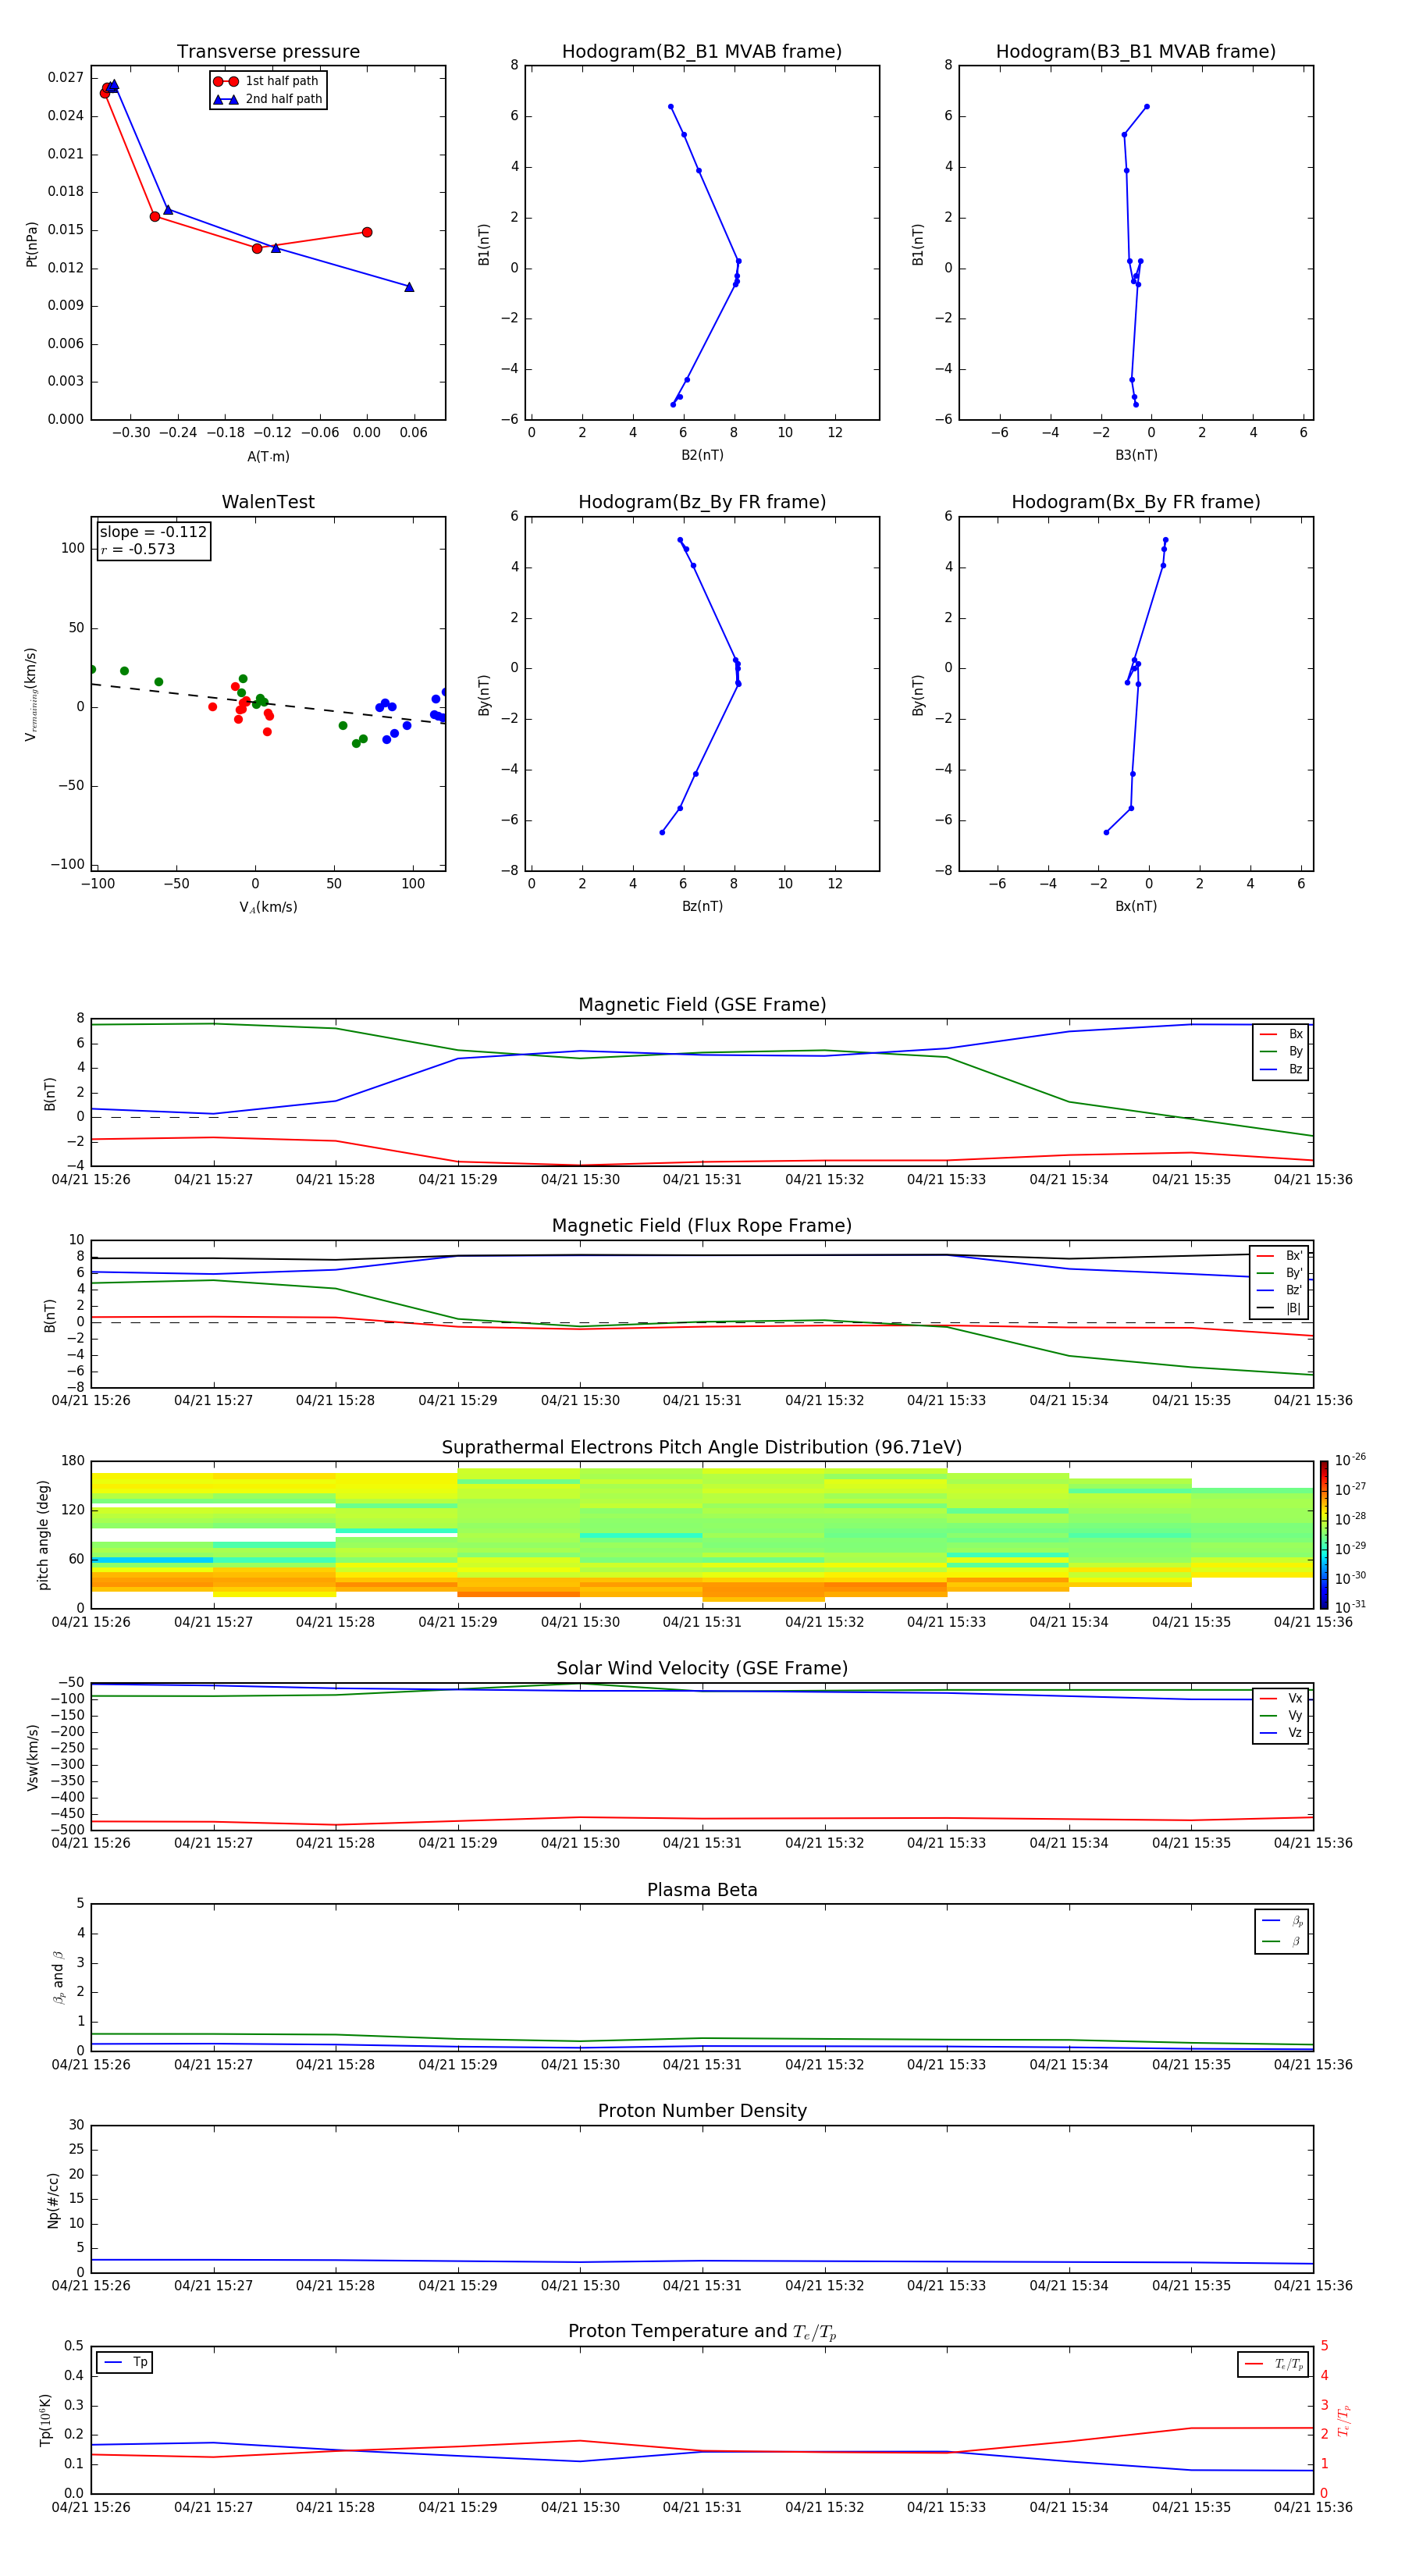Click the dashed regression line in WalenTest
The image size is (1405, 2576).
(x=268, y=704)
